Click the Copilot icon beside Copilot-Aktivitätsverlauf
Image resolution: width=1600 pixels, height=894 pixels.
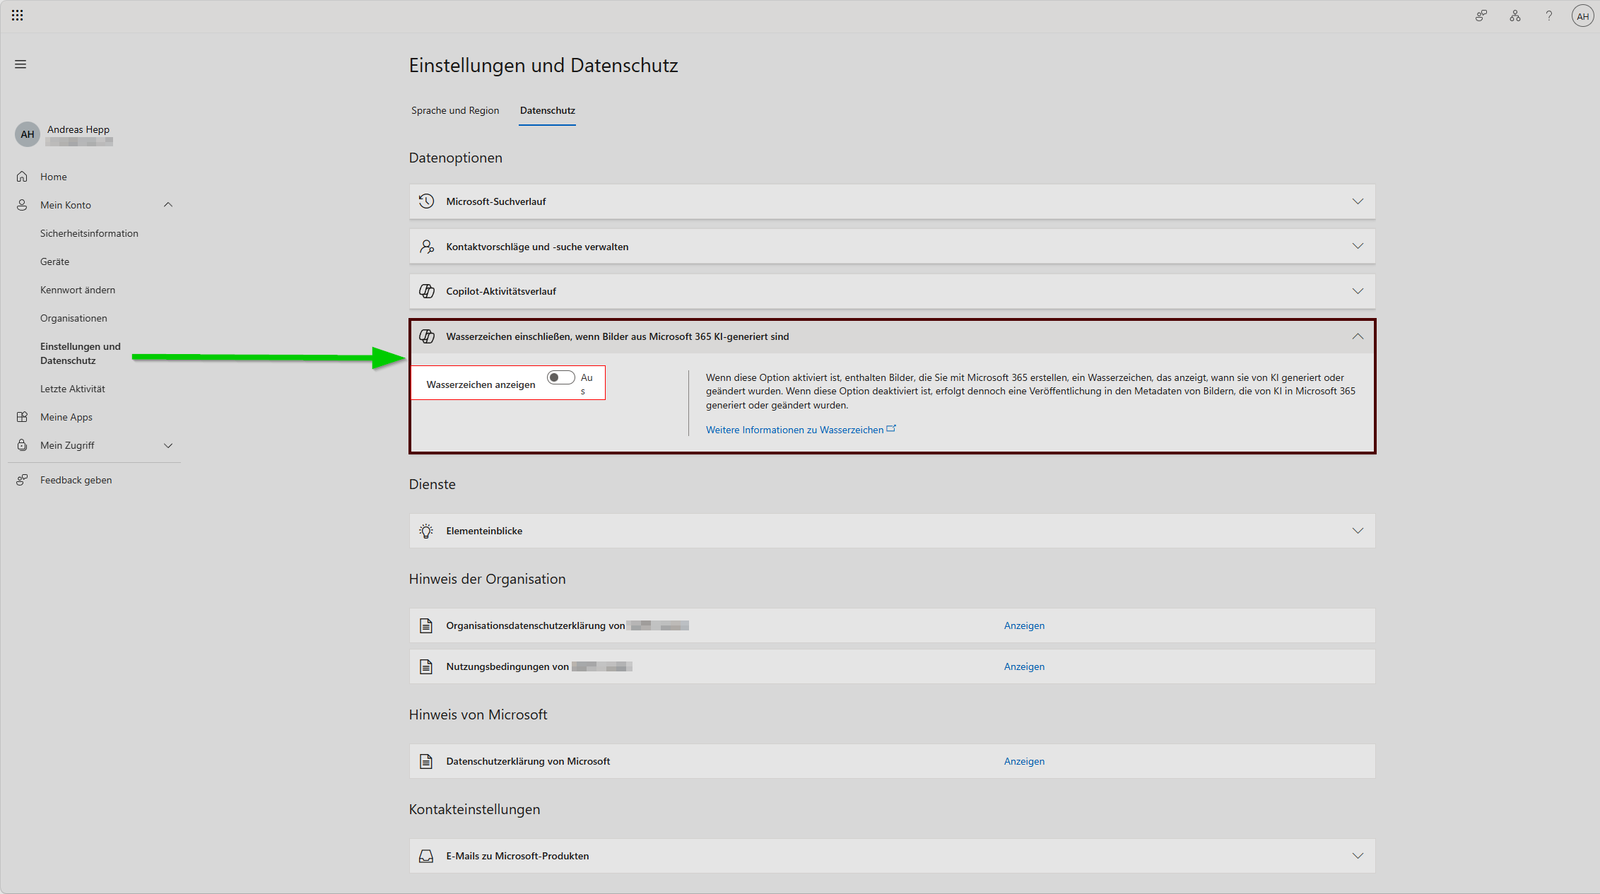point(426,291)
